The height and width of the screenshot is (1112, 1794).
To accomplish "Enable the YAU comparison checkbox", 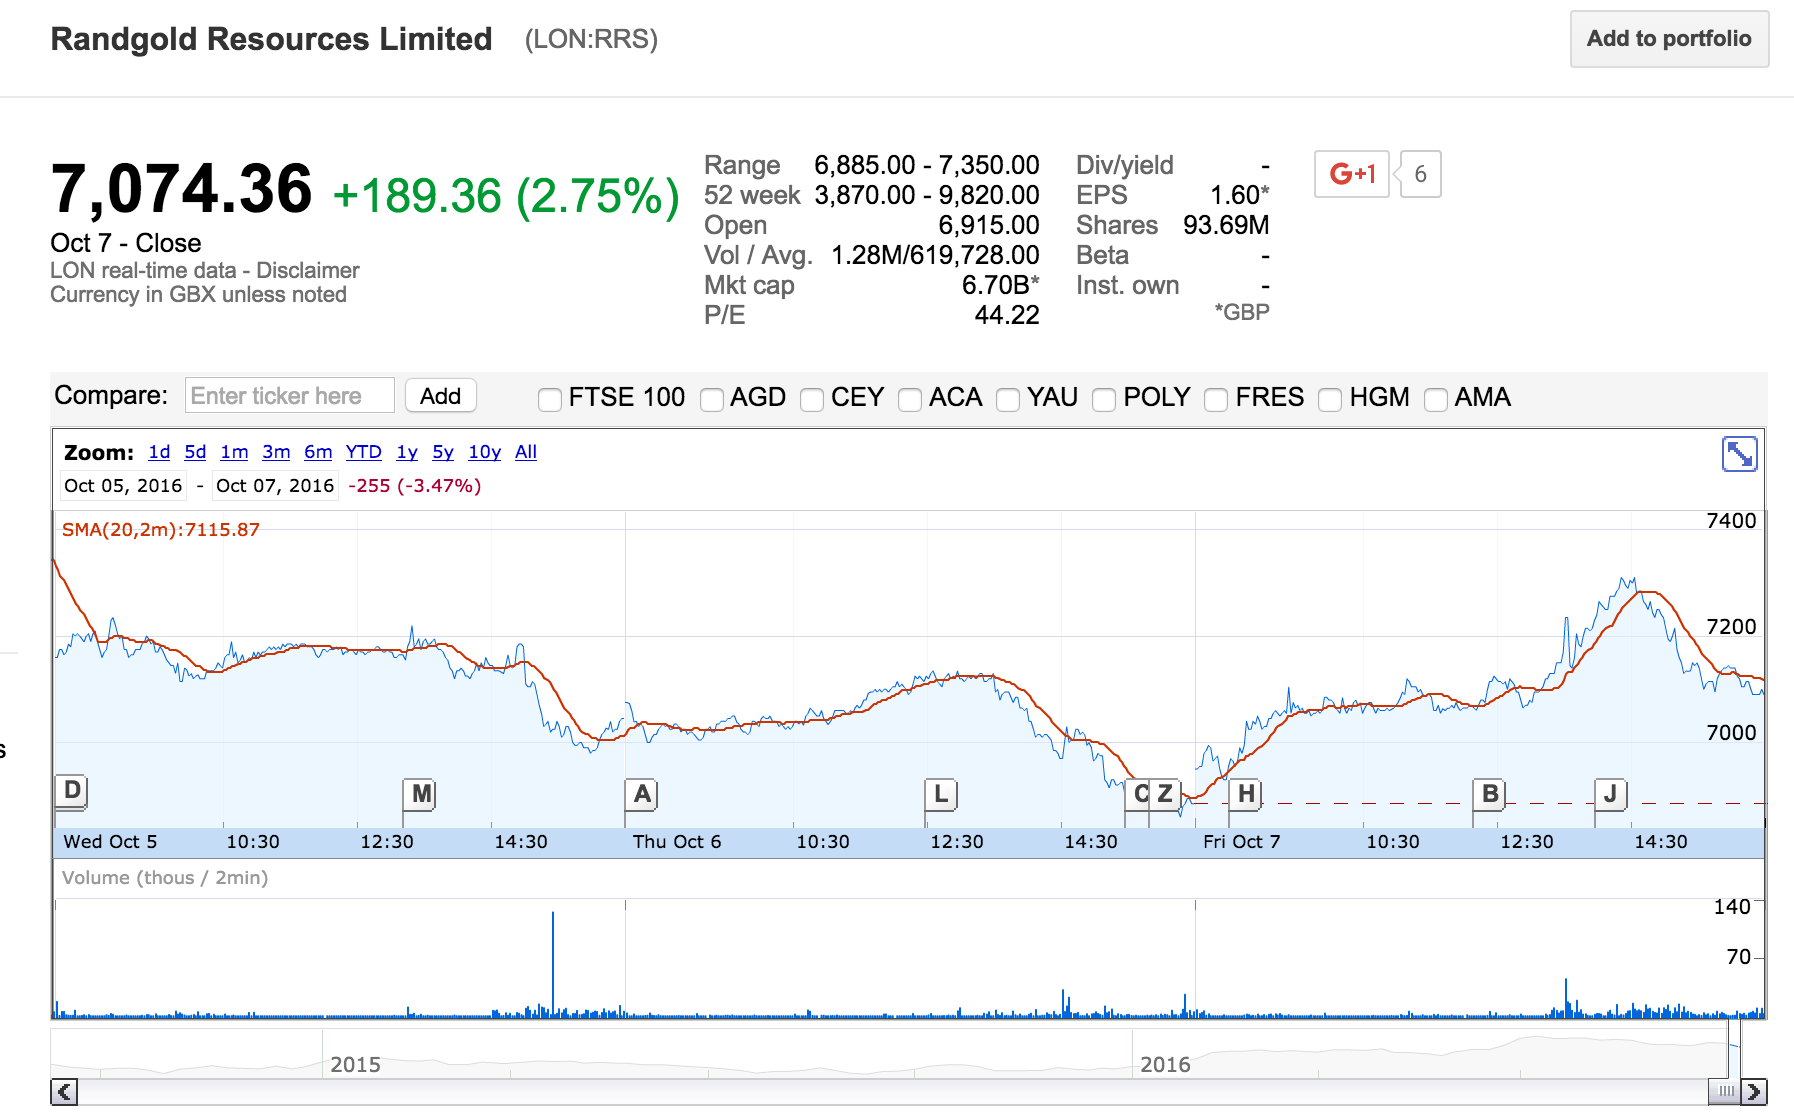I will [1008, 399].
